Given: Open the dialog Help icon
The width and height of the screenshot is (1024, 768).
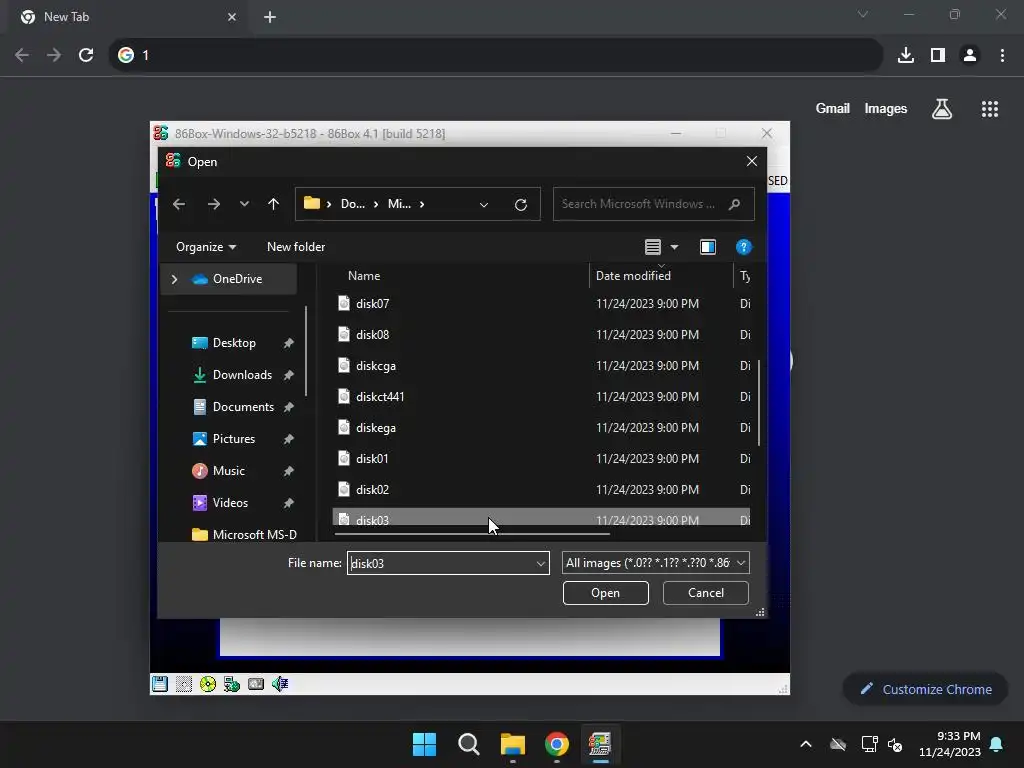Looking at the screenshot, I should tap(743, 247).
